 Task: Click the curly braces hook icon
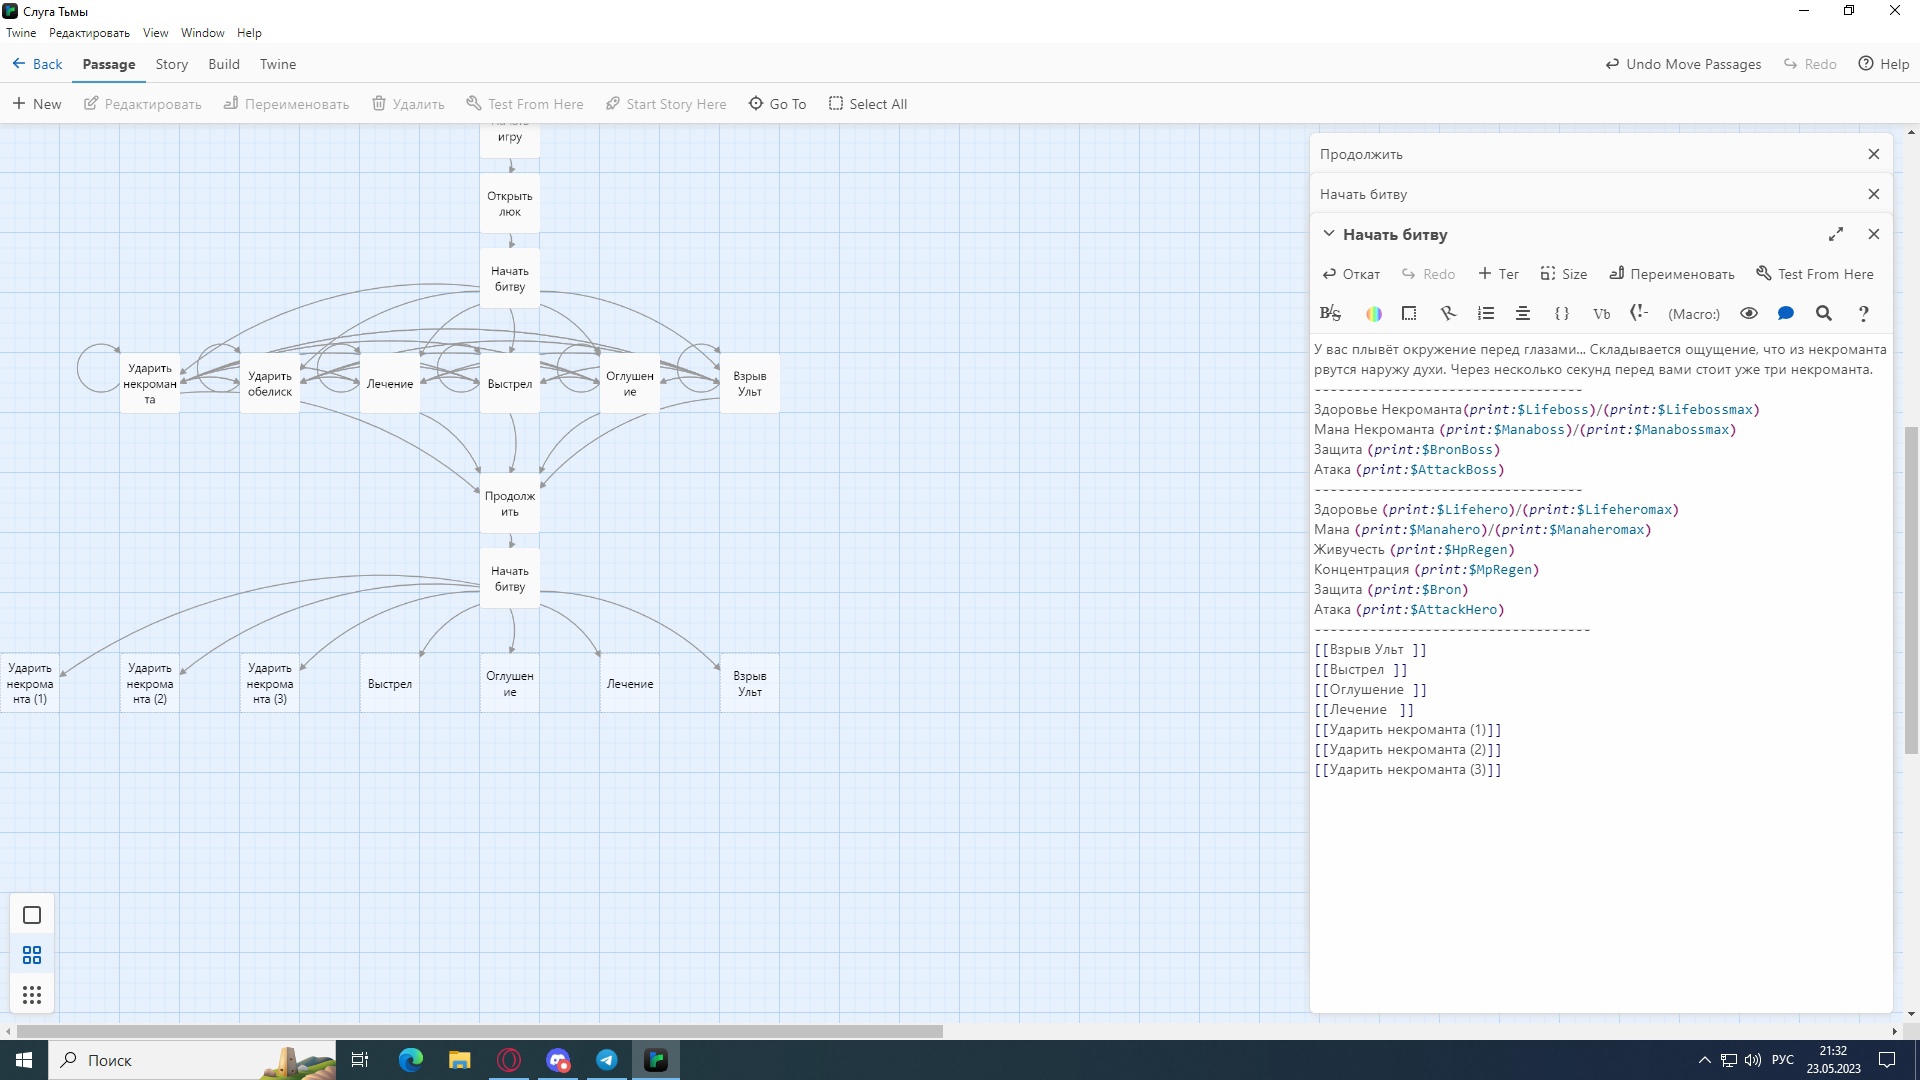click(1562, 314)
